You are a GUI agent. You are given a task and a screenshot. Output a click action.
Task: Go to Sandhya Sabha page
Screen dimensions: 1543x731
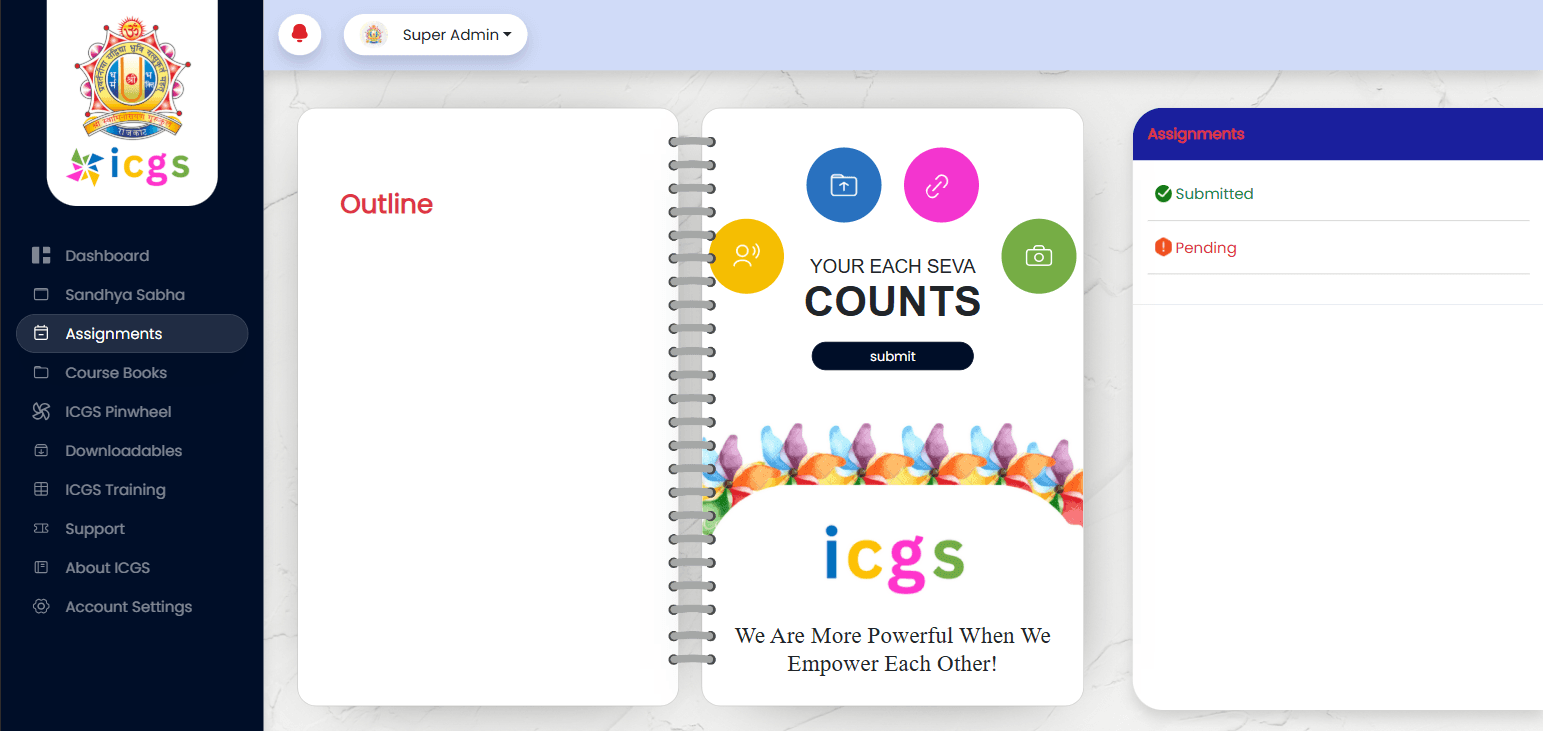124,295
